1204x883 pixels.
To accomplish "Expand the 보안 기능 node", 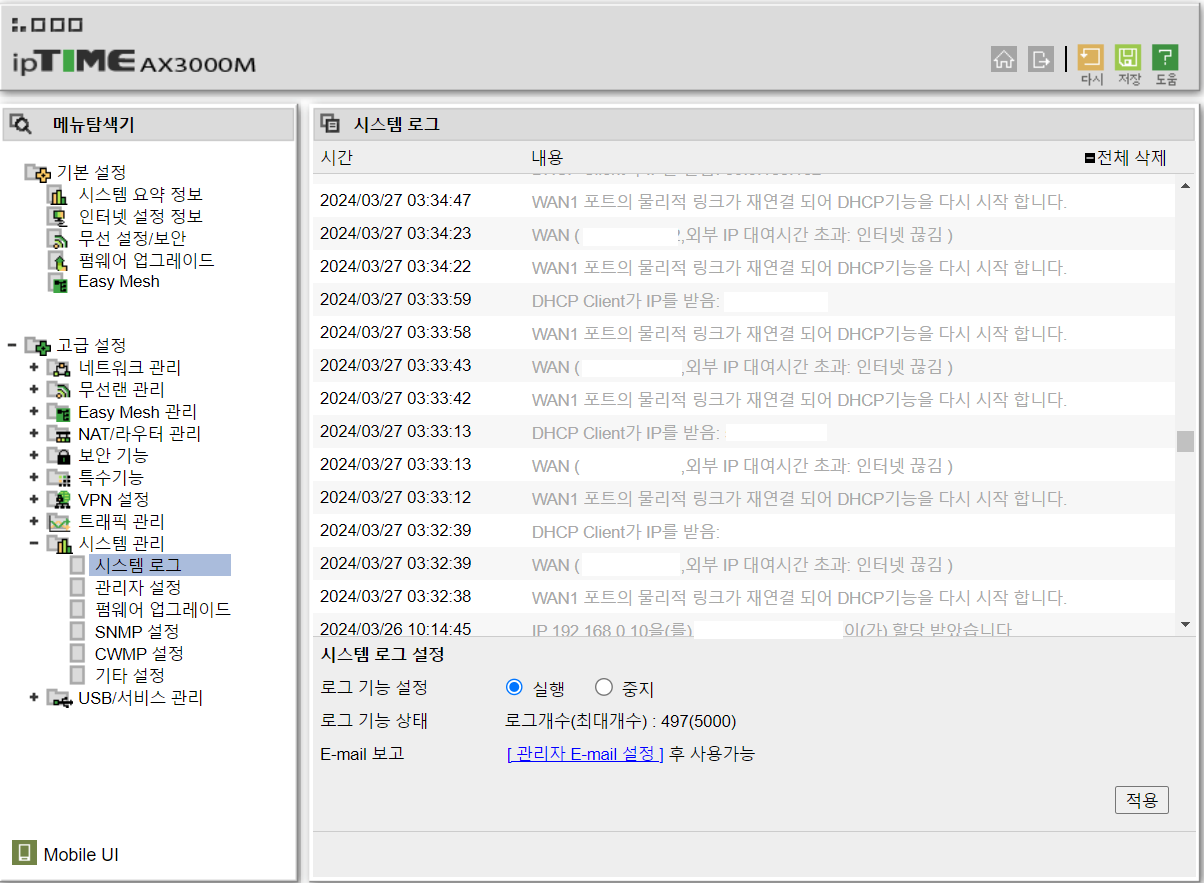I will click(34, 455).
